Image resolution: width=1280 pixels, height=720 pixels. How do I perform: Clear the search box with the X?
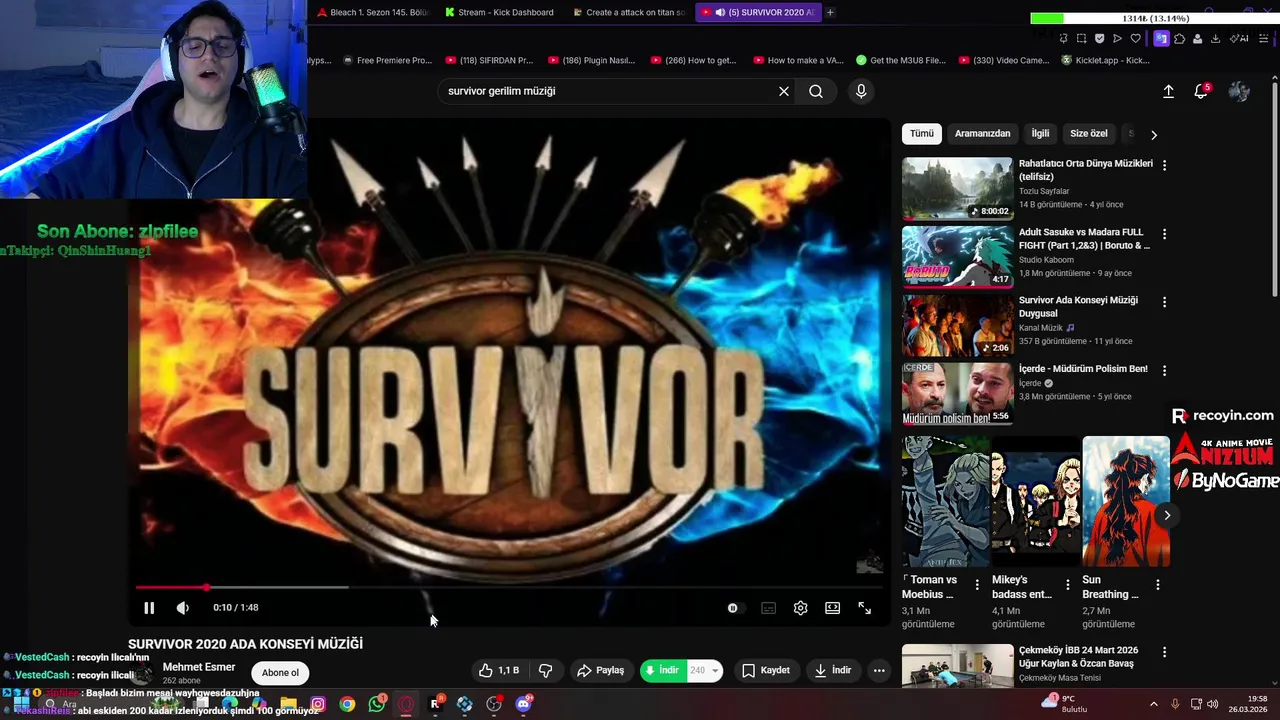coord(784,91)
